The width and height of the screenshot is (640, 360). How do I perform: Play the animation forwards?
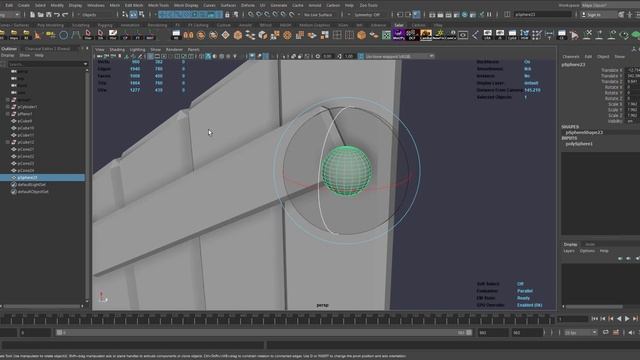pyautogui.click(x=627, y=318)
